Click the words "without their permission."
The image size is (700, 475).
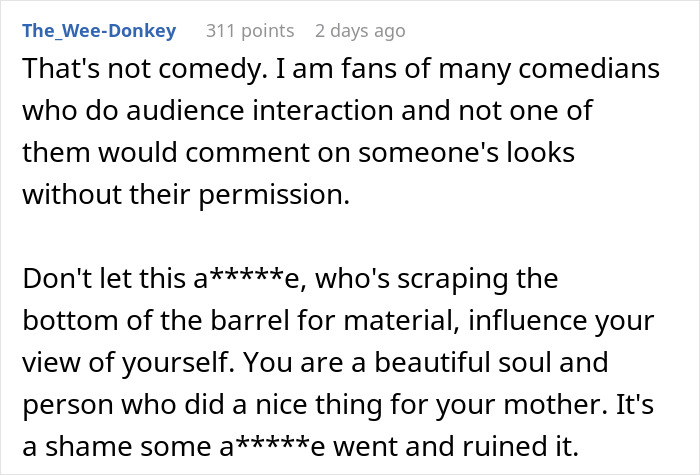[187, 195]
